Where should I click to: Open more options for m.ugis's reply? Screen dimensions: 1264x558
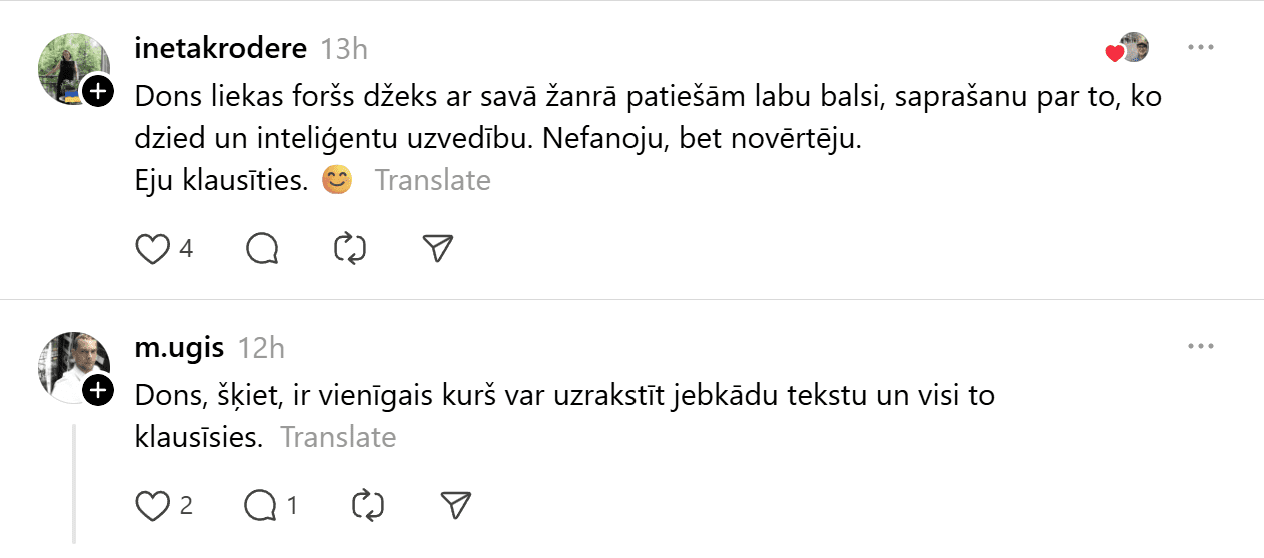click(x=1200, y=346)
